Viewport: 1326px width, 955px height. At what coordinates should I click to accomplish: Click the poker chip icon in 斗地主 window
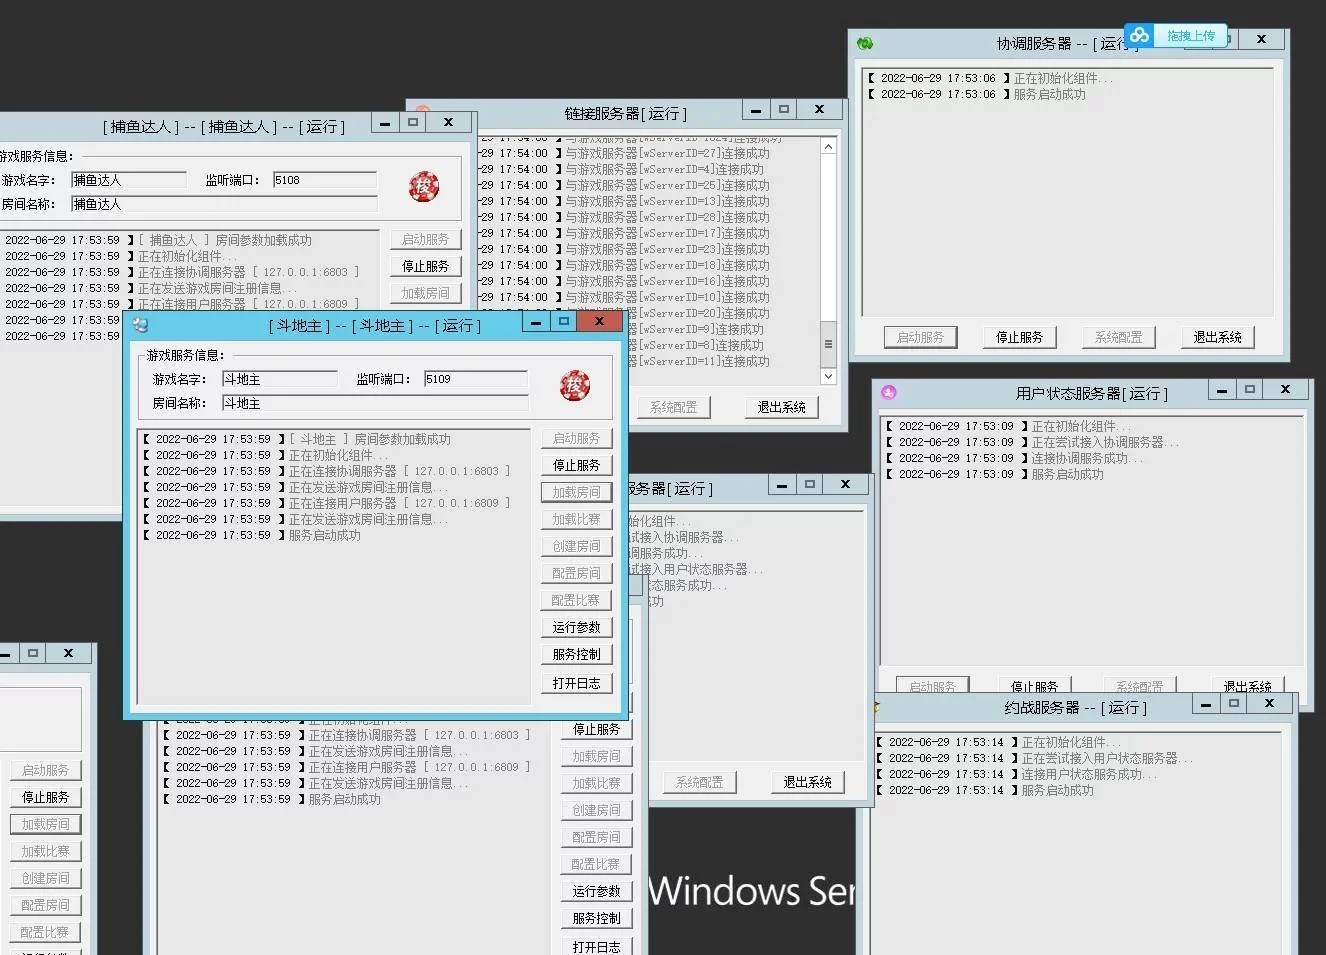coord(574,385)
